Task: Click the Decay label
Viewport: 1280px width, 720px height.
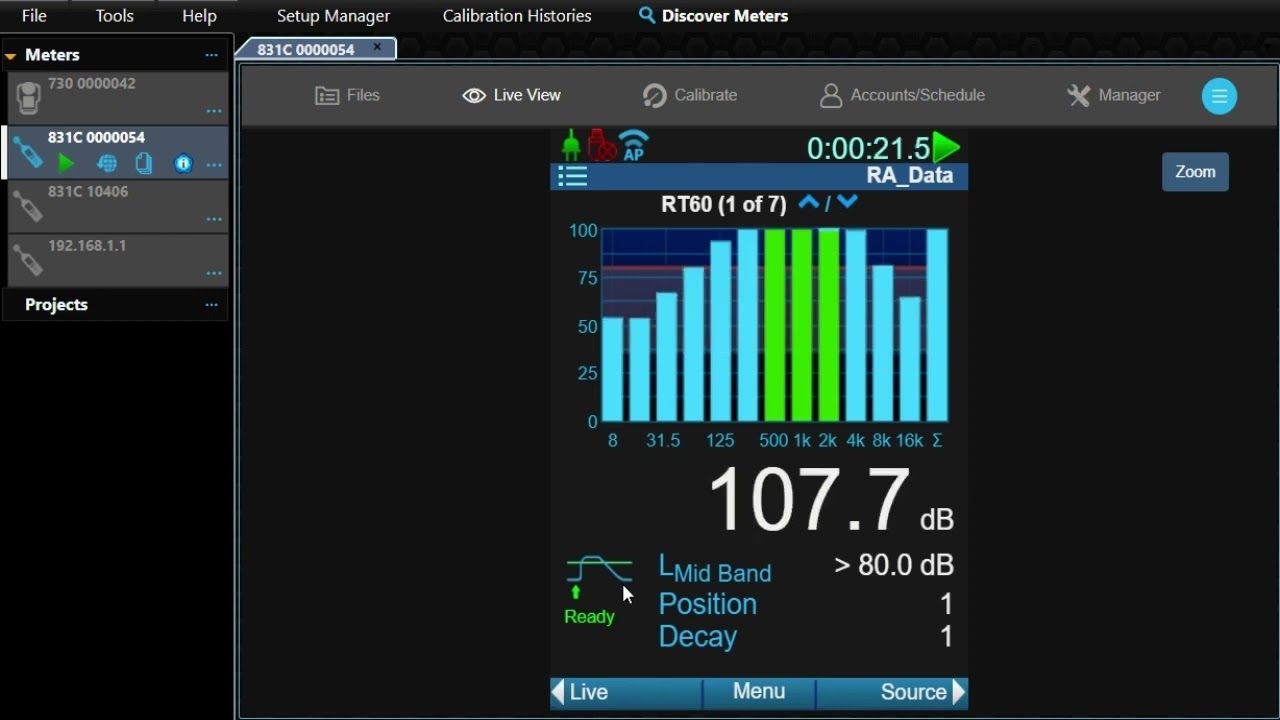Action: click(x=698, y=637)
